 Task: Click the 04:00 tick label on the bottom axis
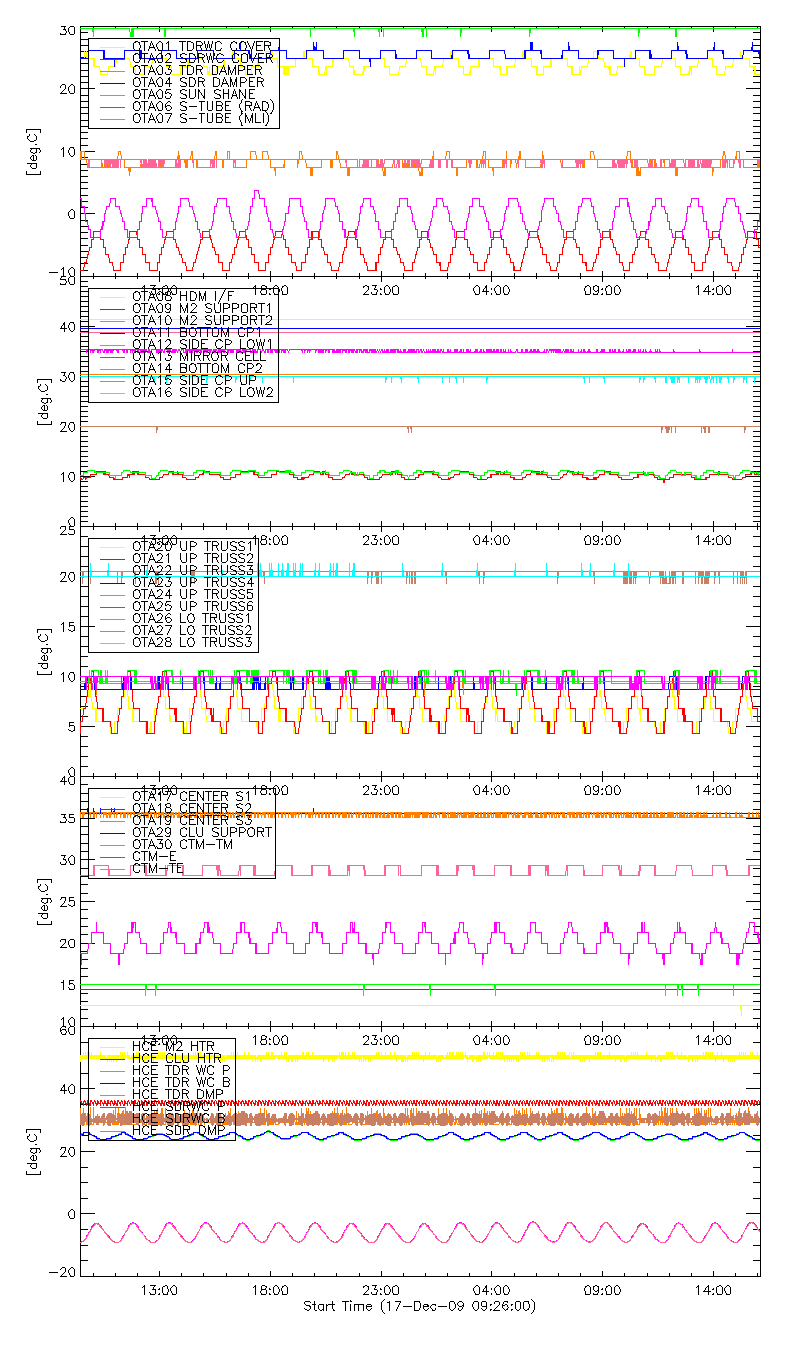(492, 1292)
